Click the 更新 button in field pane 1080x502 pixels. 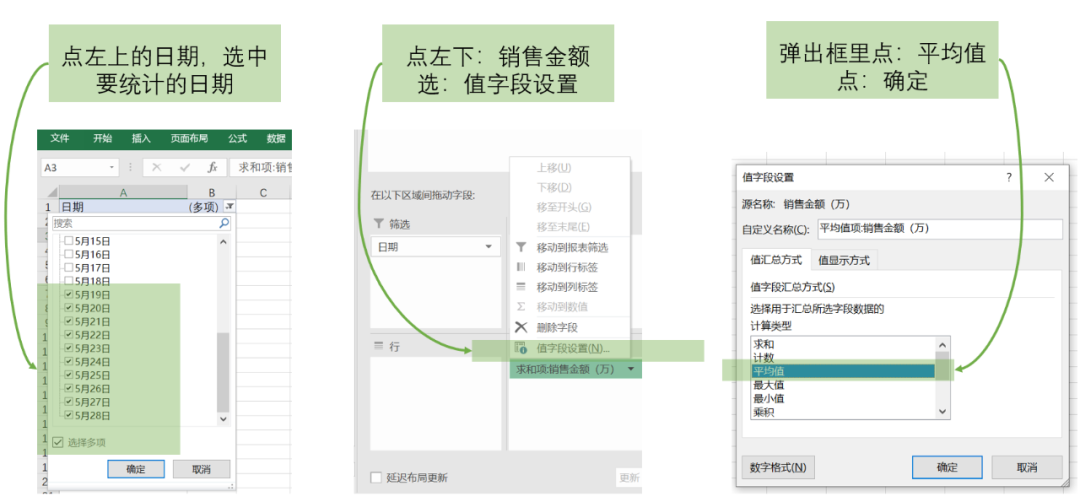tap(628, 477)
